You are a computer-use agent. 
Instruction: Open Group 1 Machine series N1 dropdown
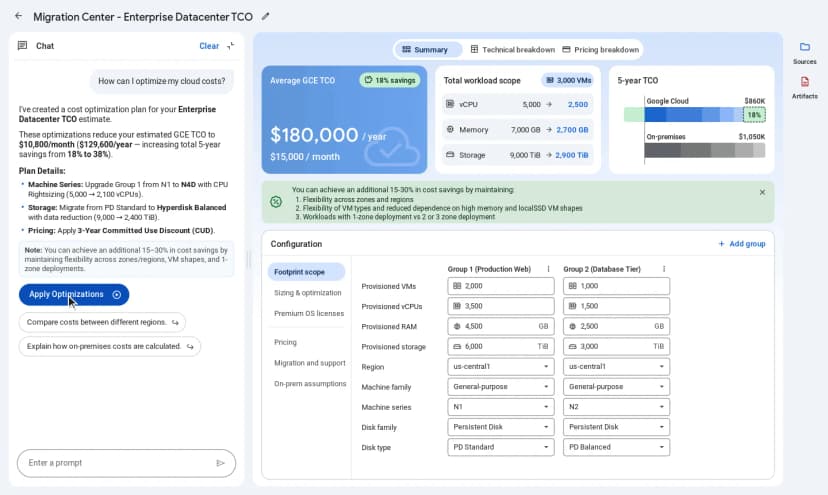(x=501, y=407)
